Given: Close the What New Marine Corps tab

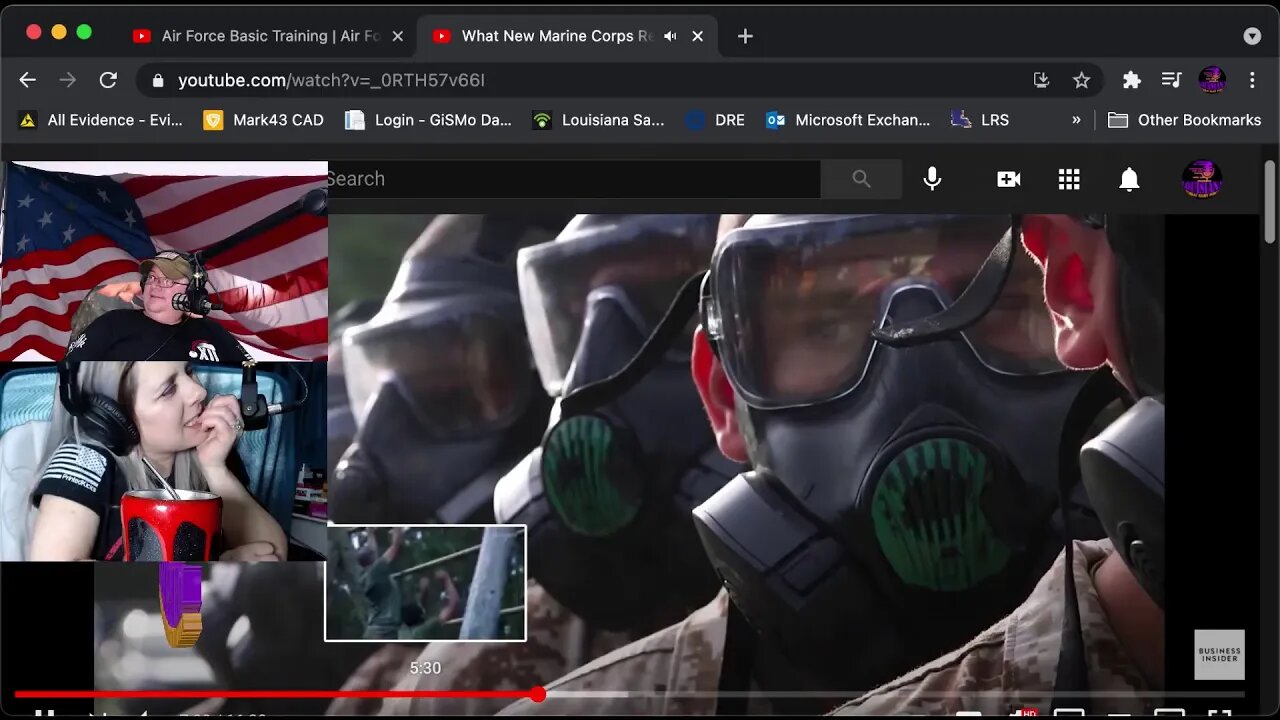Looking at the screenshot, I should [x=697, y=36].
